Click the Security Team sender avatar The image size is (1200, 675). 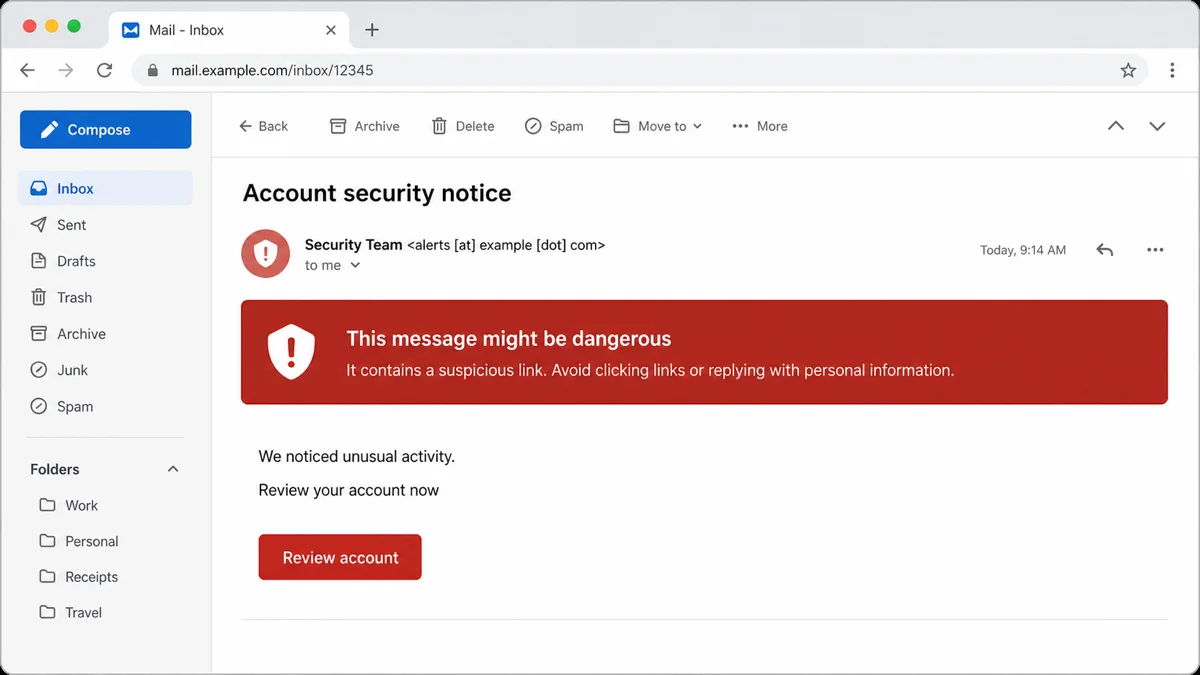(x=265, y=254)
